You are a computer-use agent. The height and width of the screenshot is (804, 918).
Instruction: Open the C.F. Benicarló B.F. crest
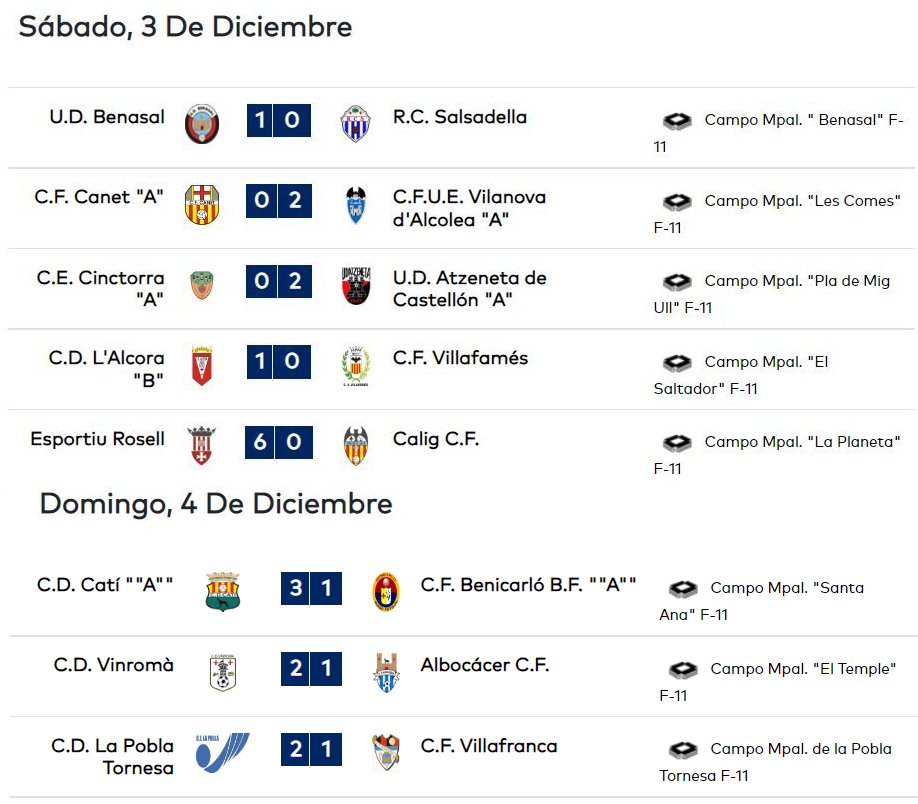(x=386, y=591)
